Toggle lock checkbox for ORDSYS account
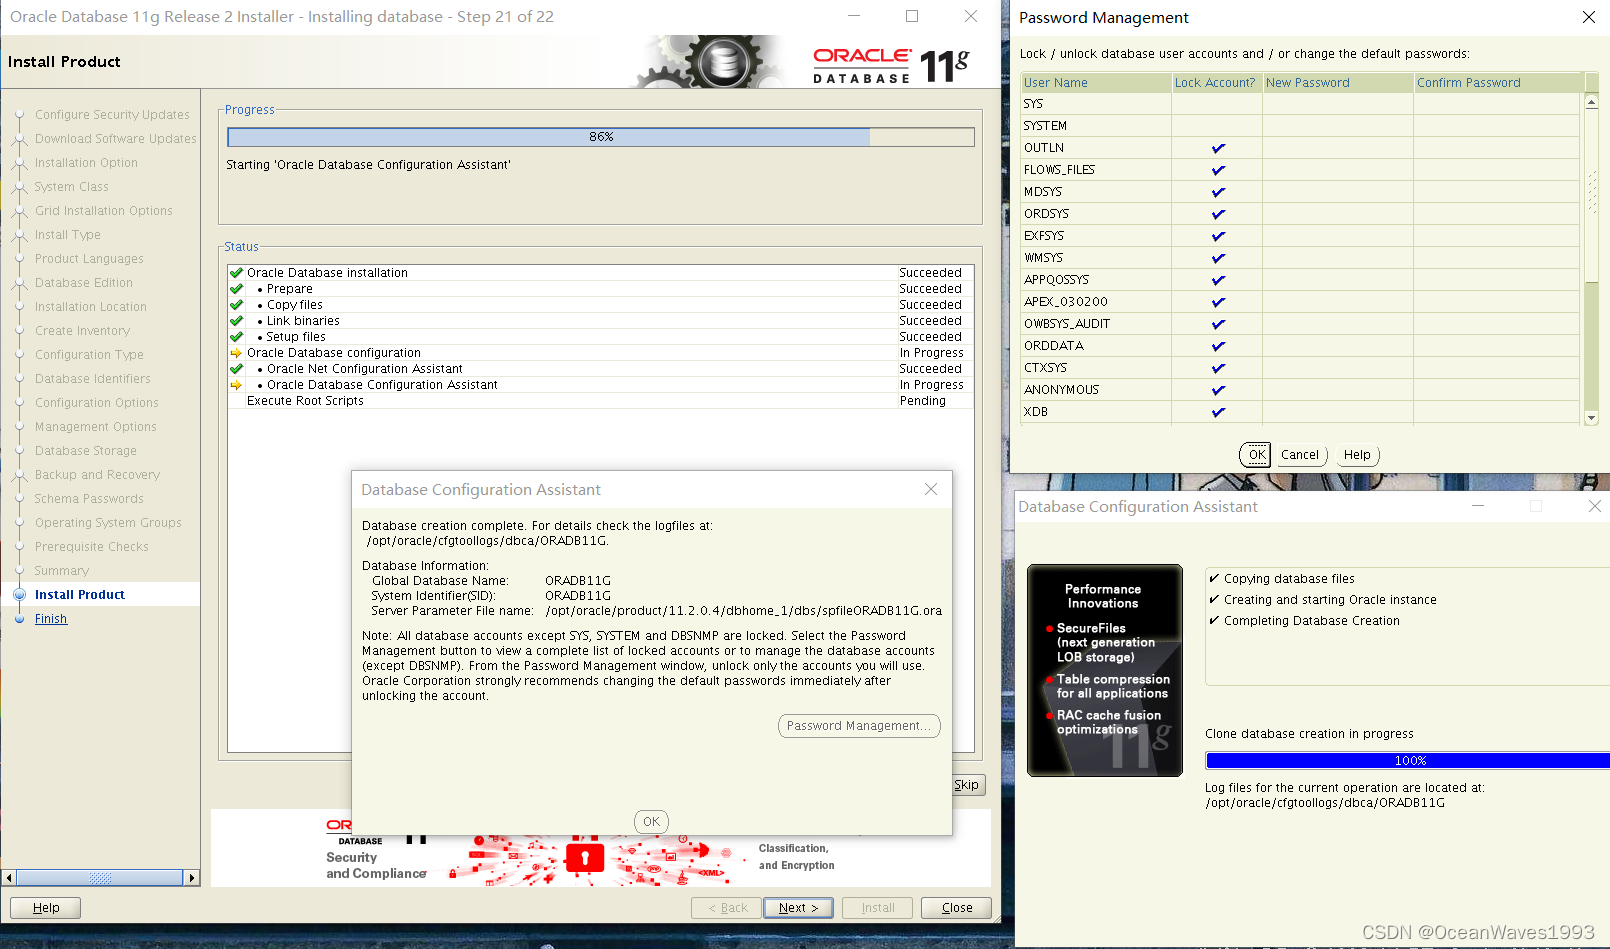This screenshot has width=1610, height=949. click(x=1218, y=214)
